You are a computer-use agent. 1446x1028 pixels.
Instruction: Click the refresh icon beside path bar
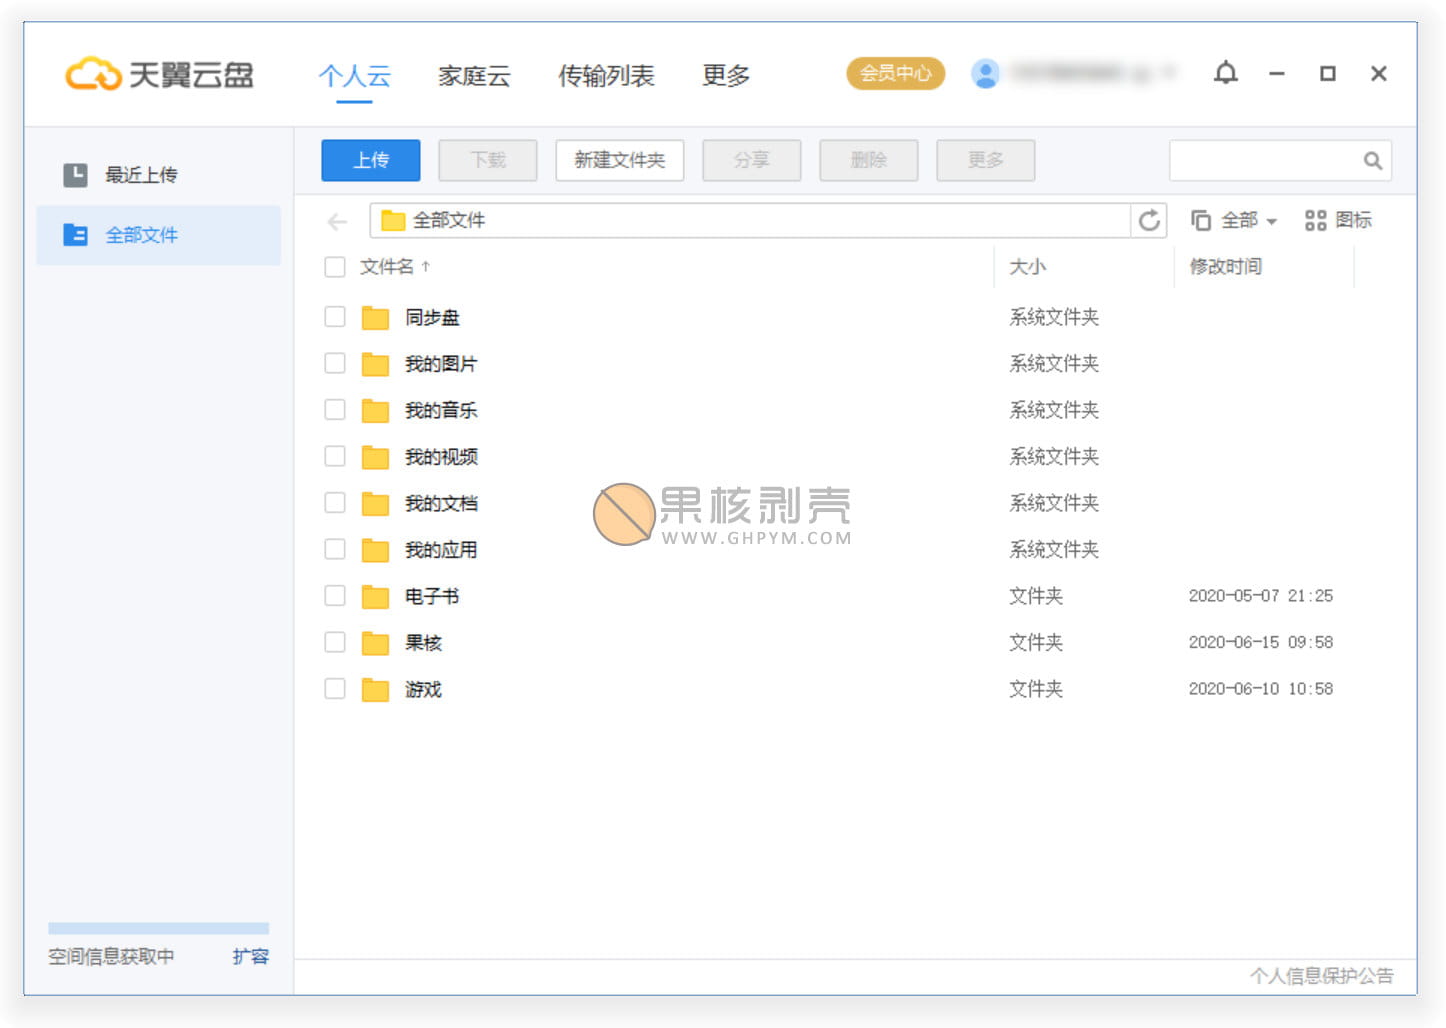[1149, 220]
